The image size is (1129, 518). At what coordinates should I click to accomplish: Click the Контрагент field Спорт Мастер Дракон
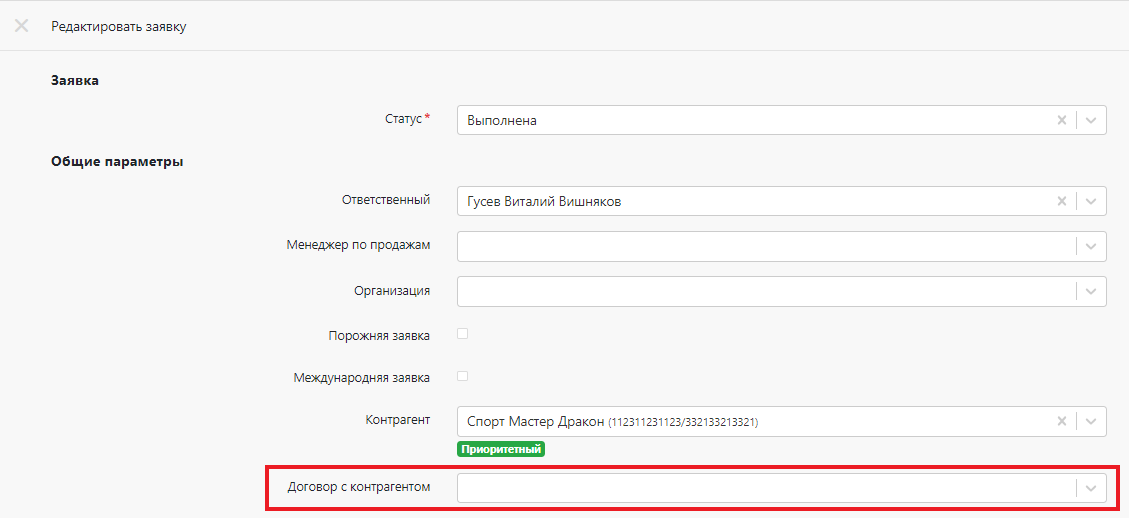pos(750,421)
